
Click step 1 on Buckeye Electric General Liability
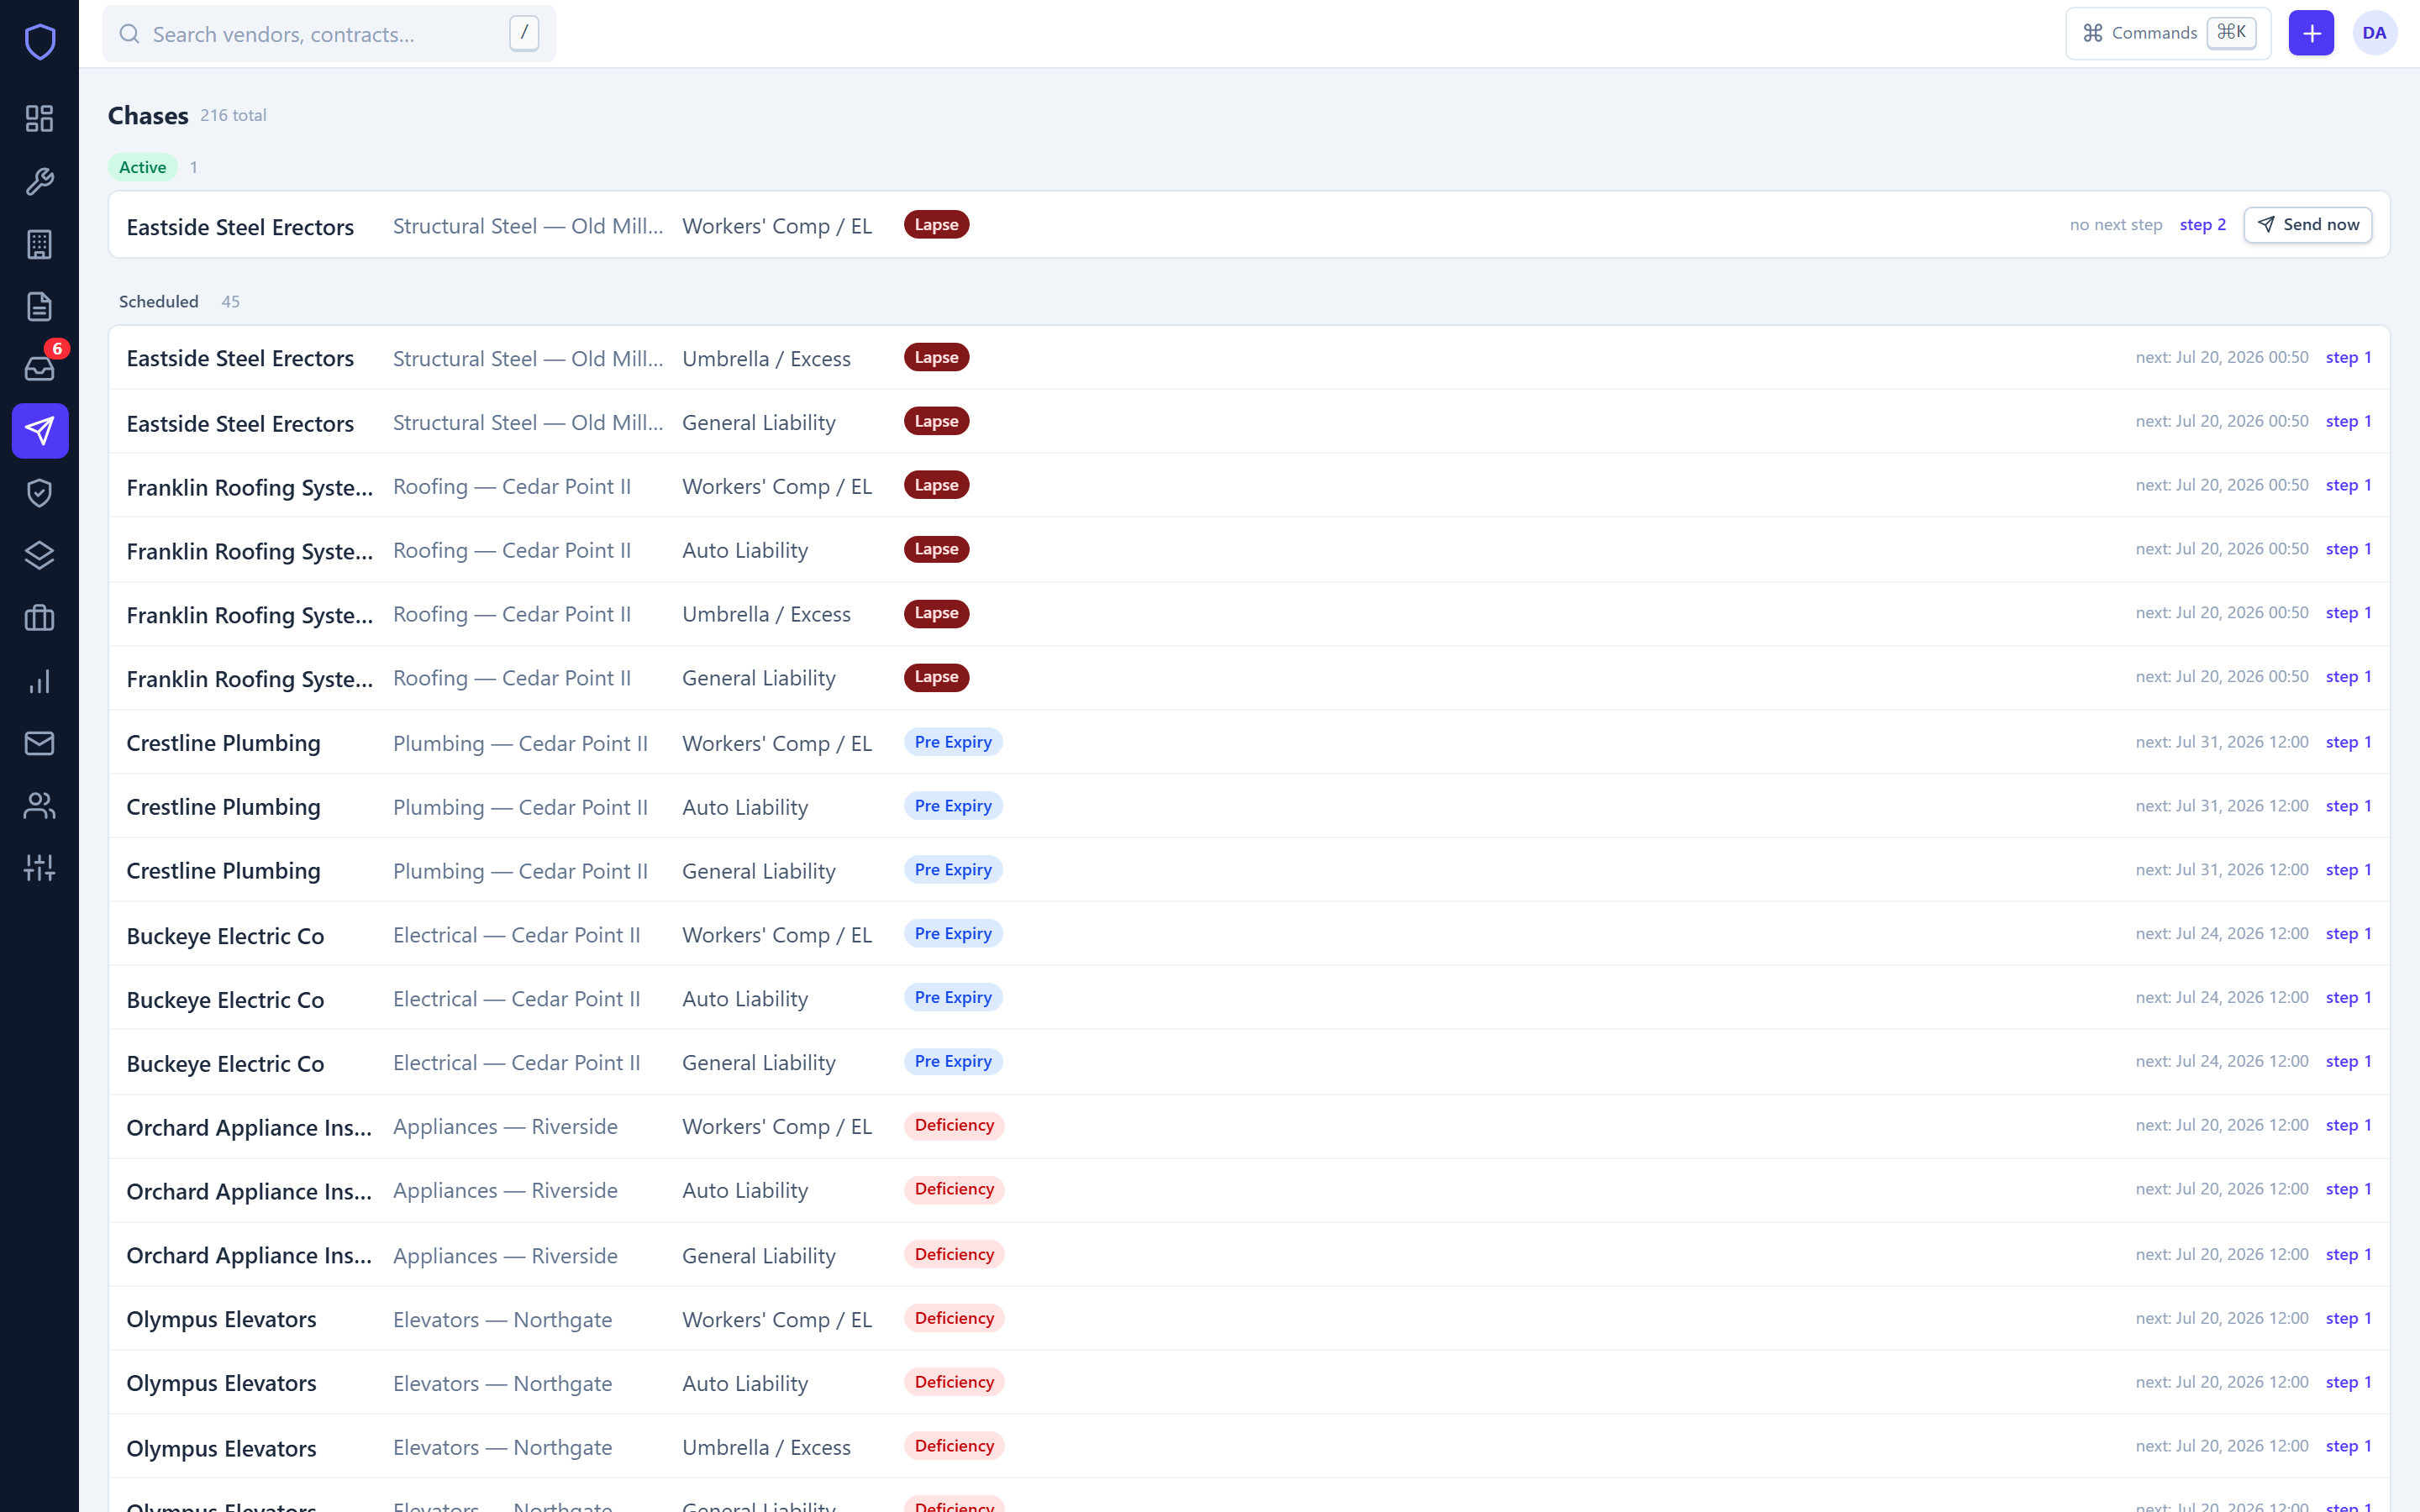click(x=2348, y=1061)
